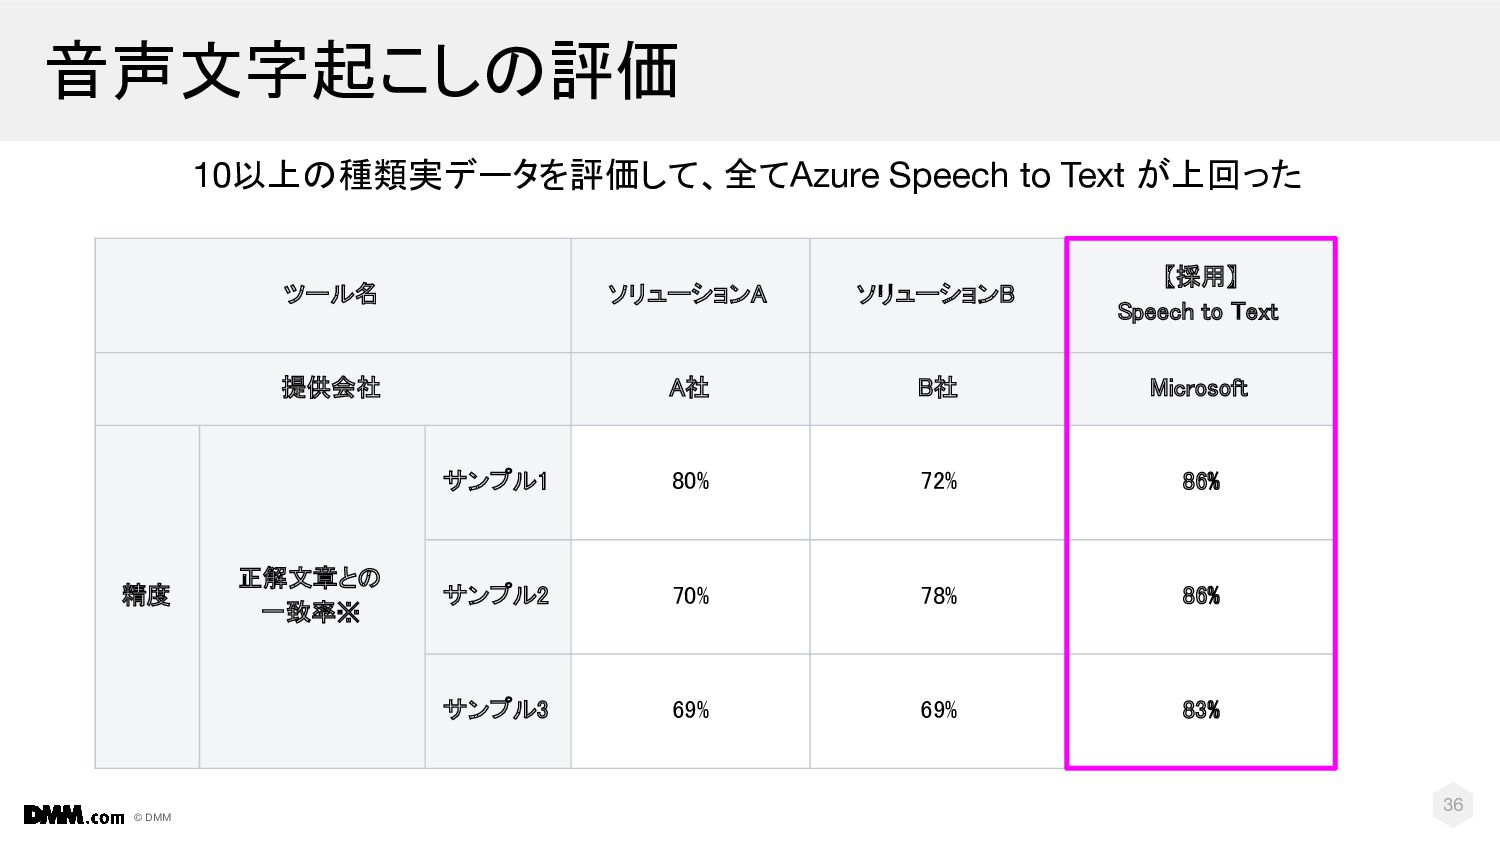Image resolution: width=1500 pixels, height=844 pixels.
Task: Select the slide title 音声文字起こしの評価
Action: pos(362,71)
